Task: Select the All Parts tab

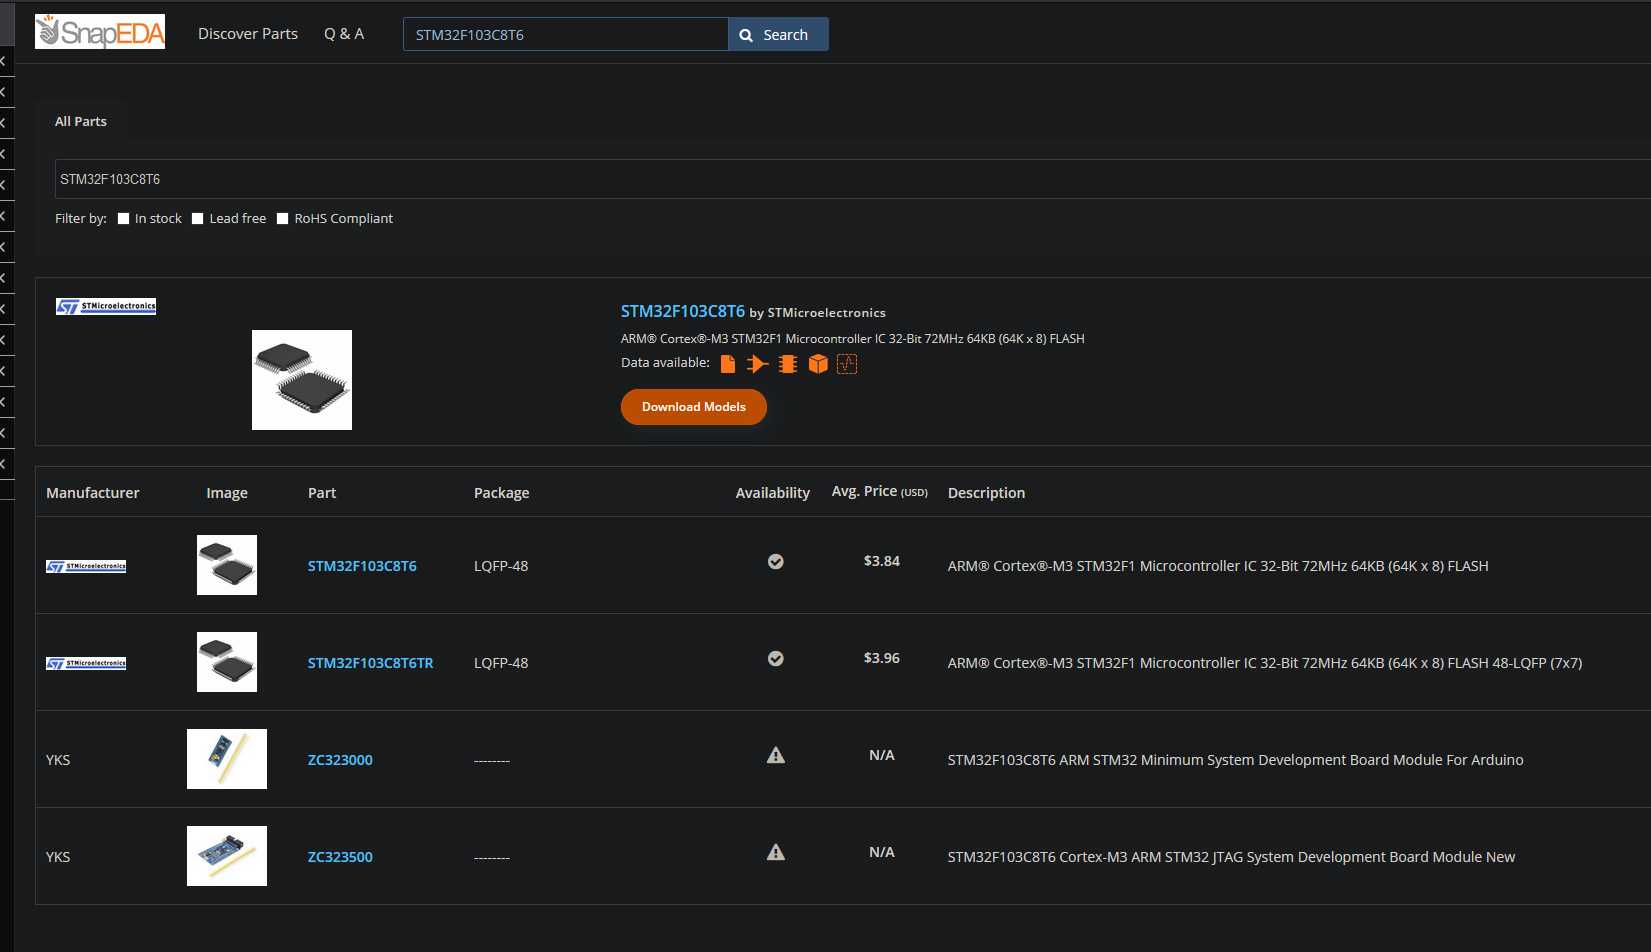Action: [x=81, y=121]
